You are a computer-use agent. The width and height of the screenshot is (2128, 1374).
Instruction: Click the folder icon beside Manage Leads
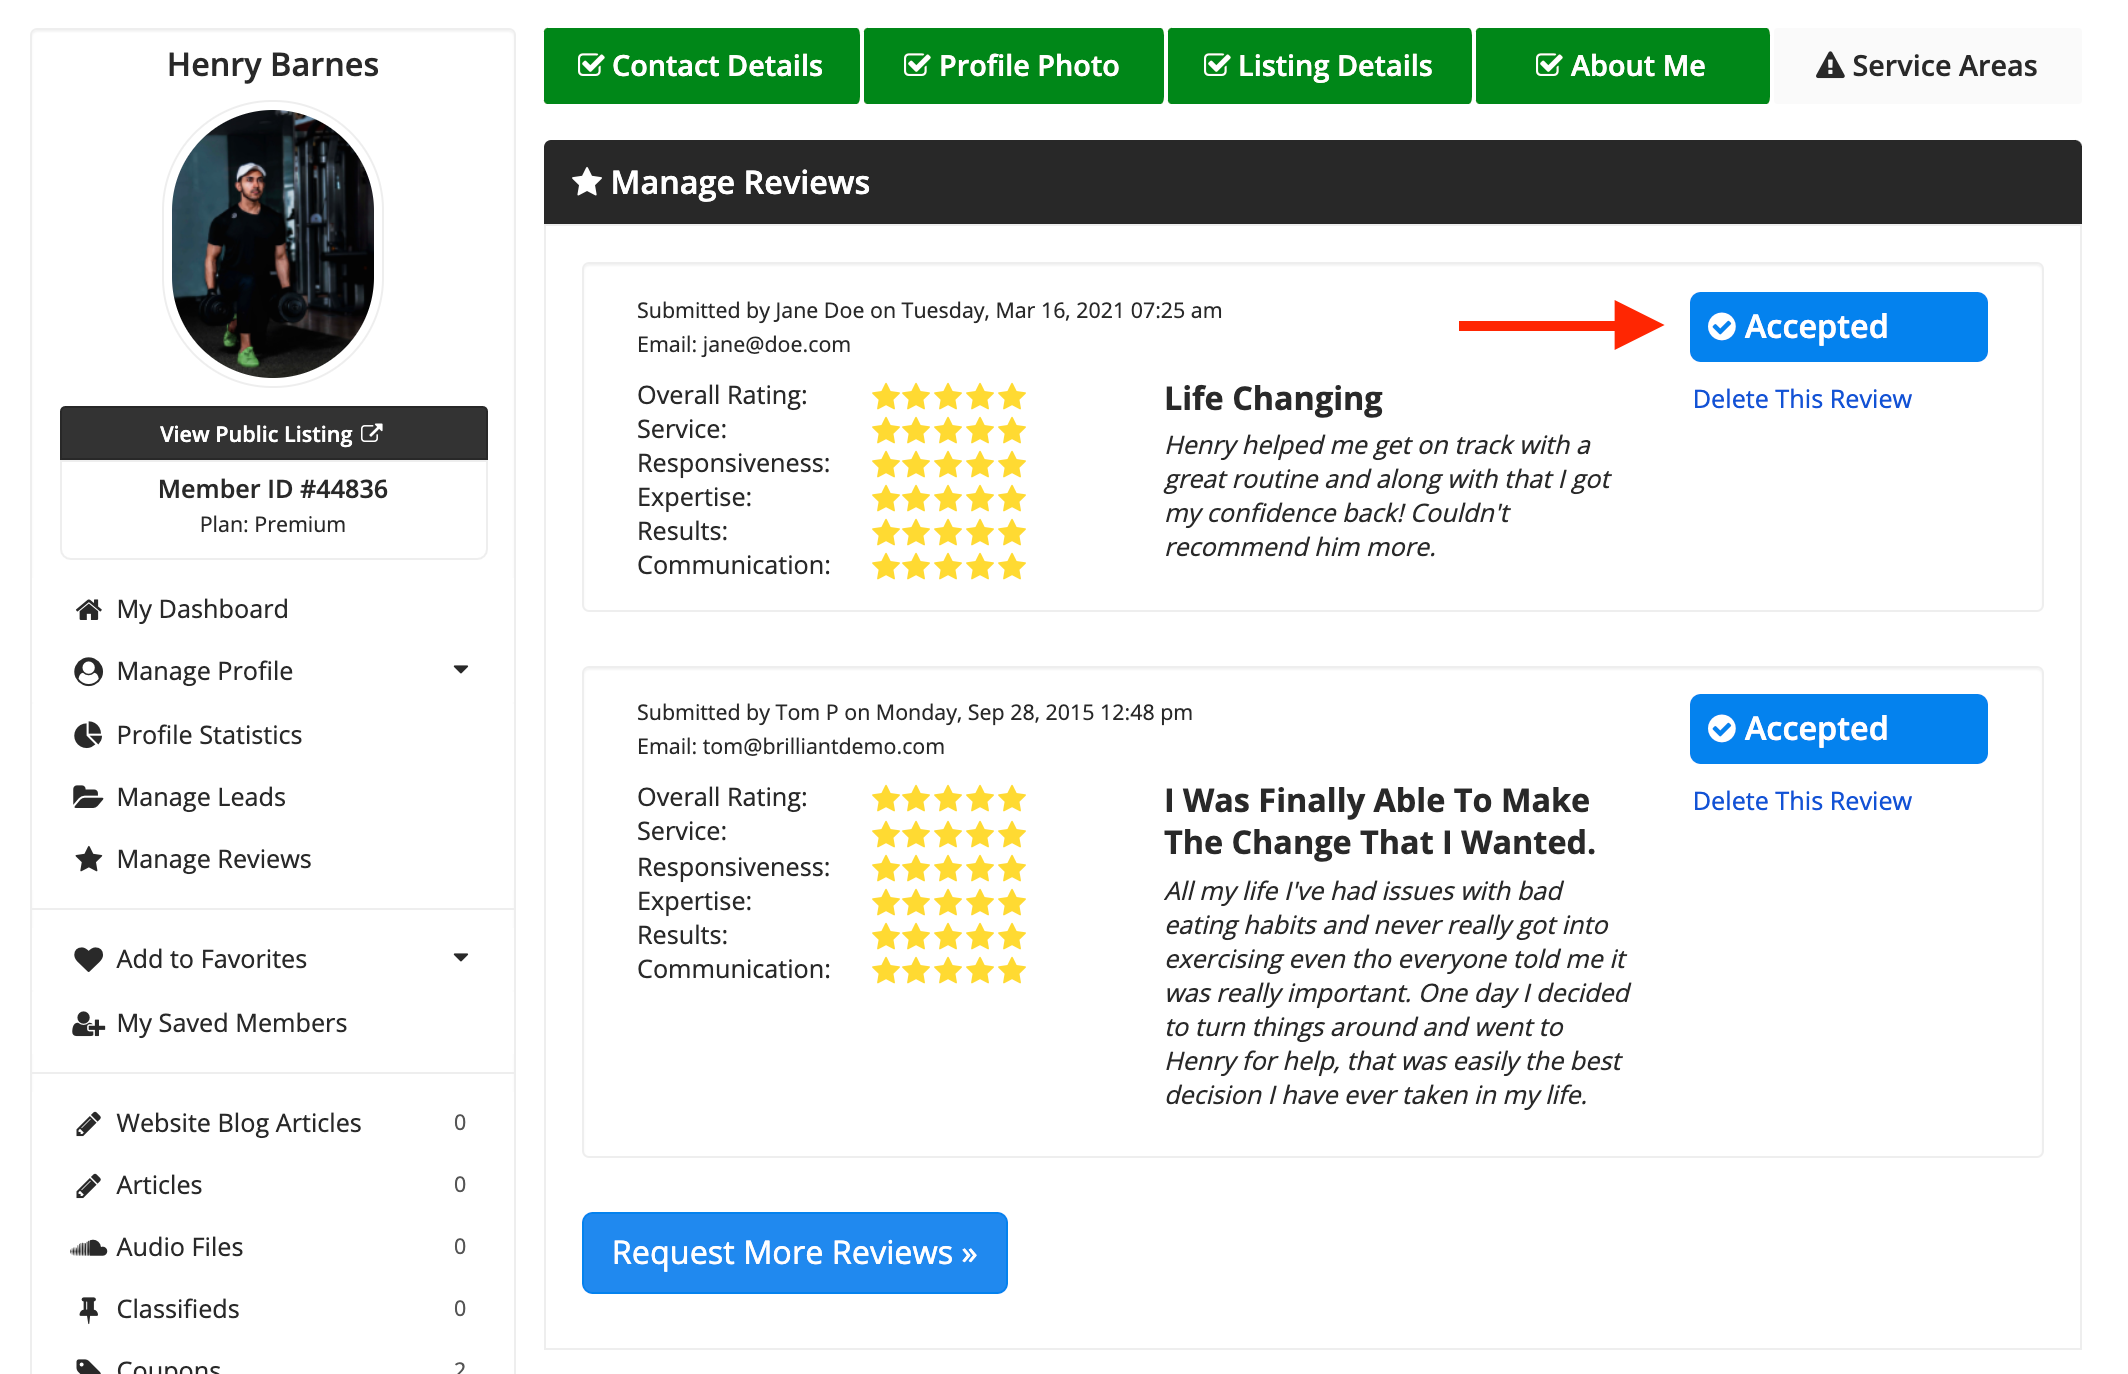(88, 797)
